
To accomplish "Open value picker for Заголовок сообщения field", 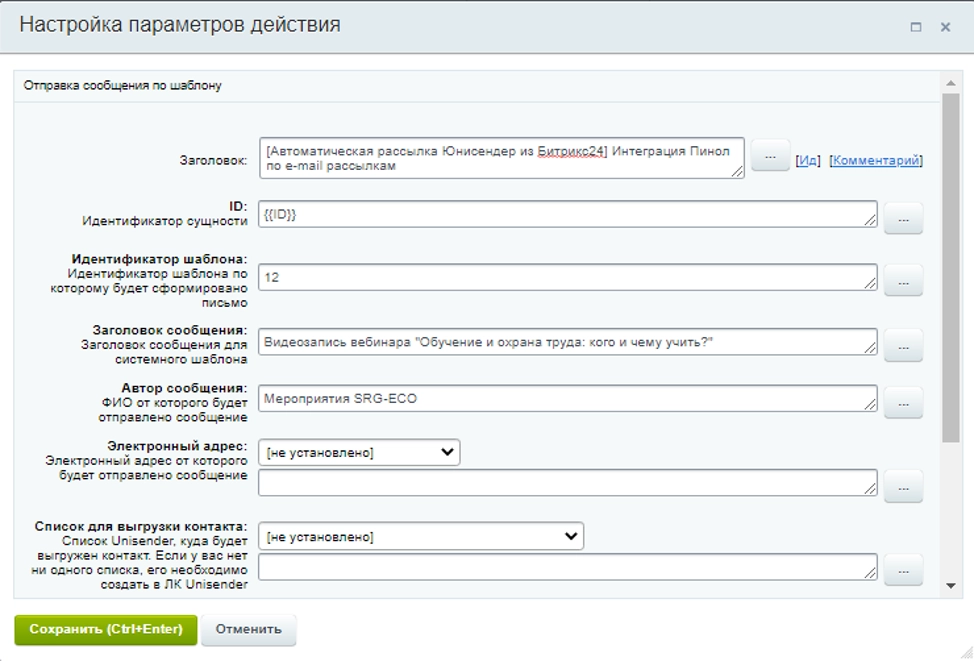I will (903, 345).
